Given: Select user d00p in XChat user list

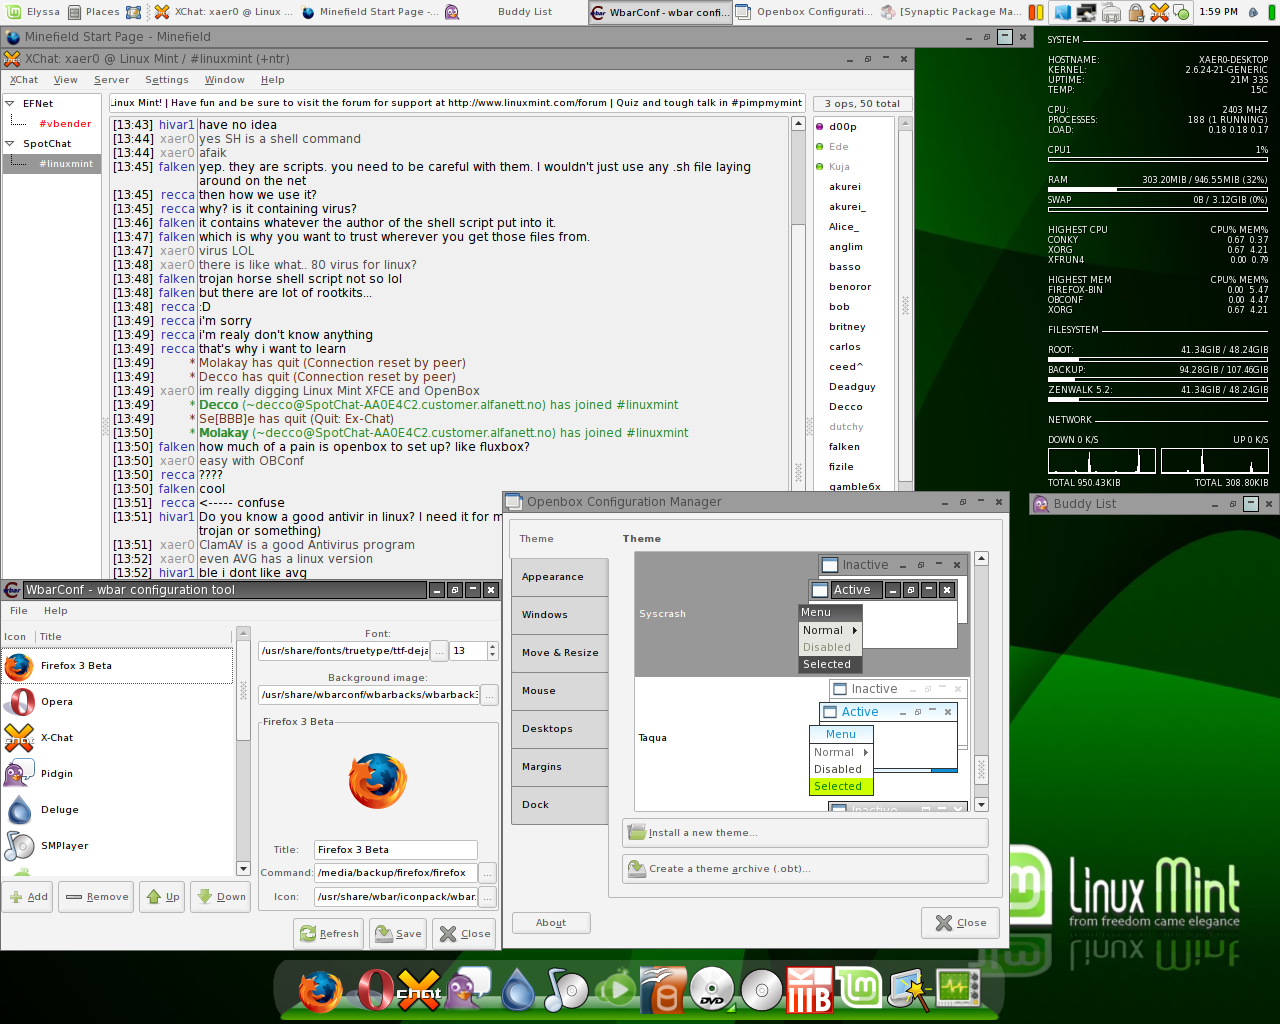Looking at the screenshot, I should 843,127.
